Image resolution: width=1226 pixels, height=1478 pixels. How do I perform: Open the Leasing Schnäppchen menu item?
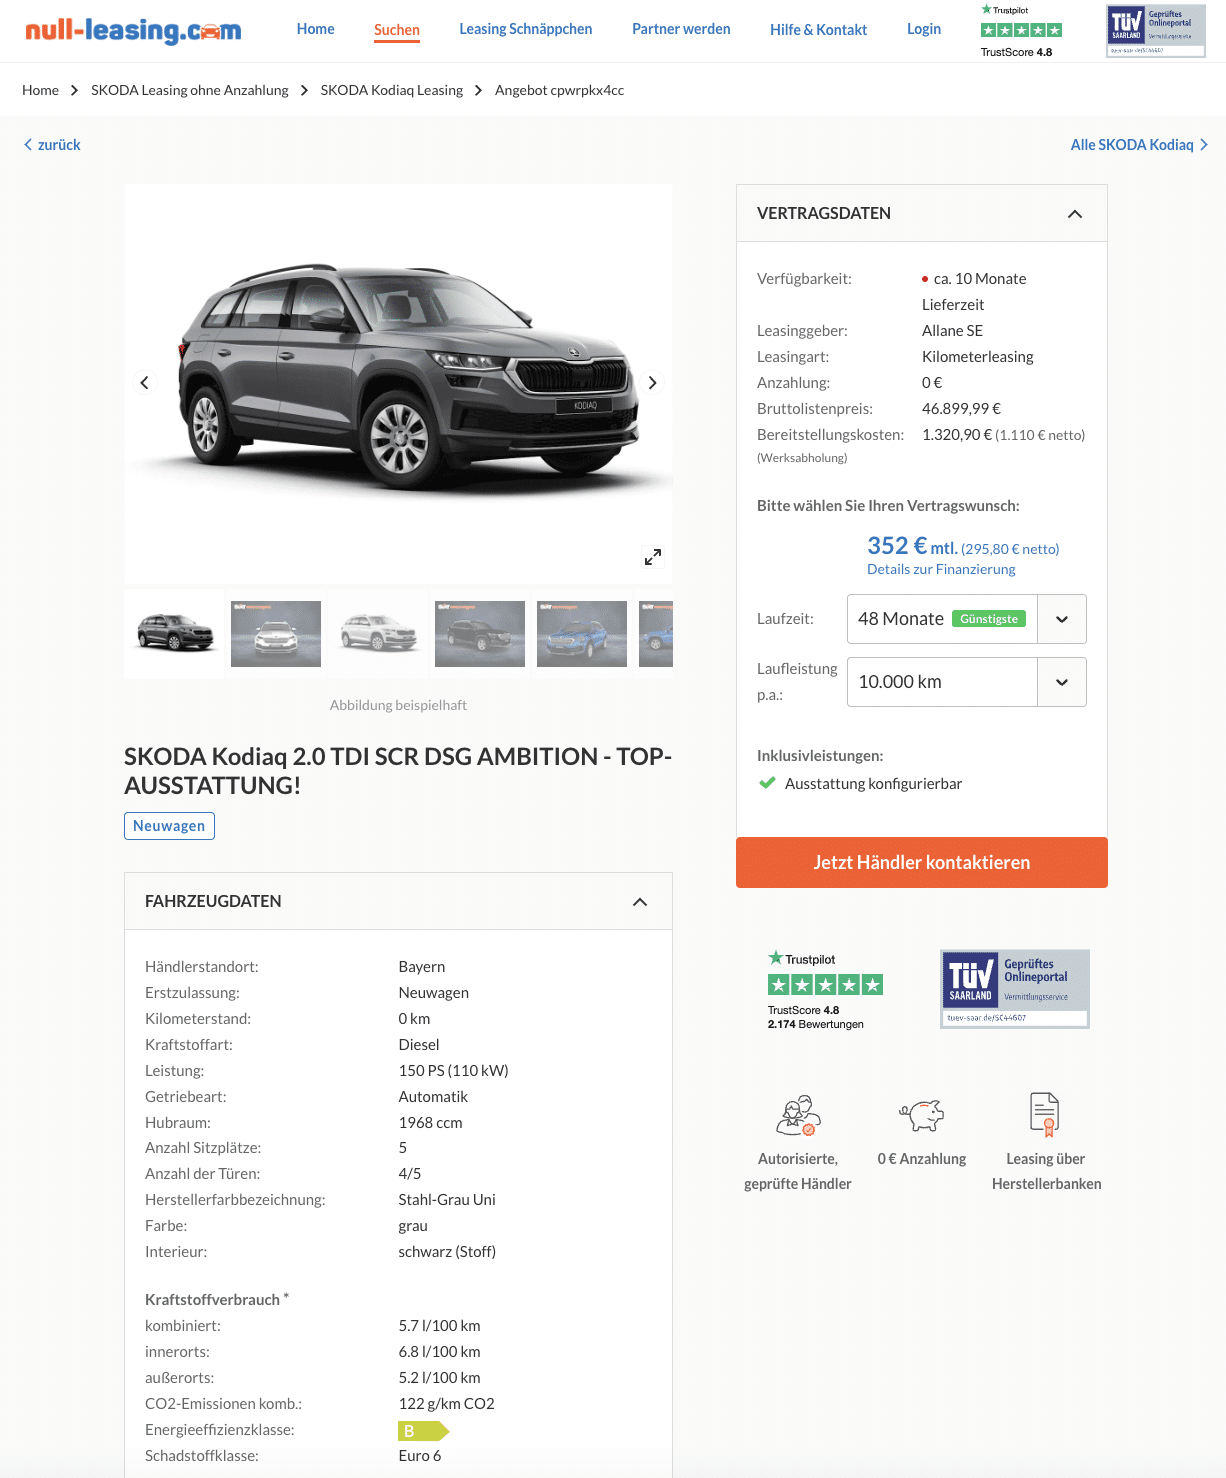pyautogui.click(x=526, y=29)
